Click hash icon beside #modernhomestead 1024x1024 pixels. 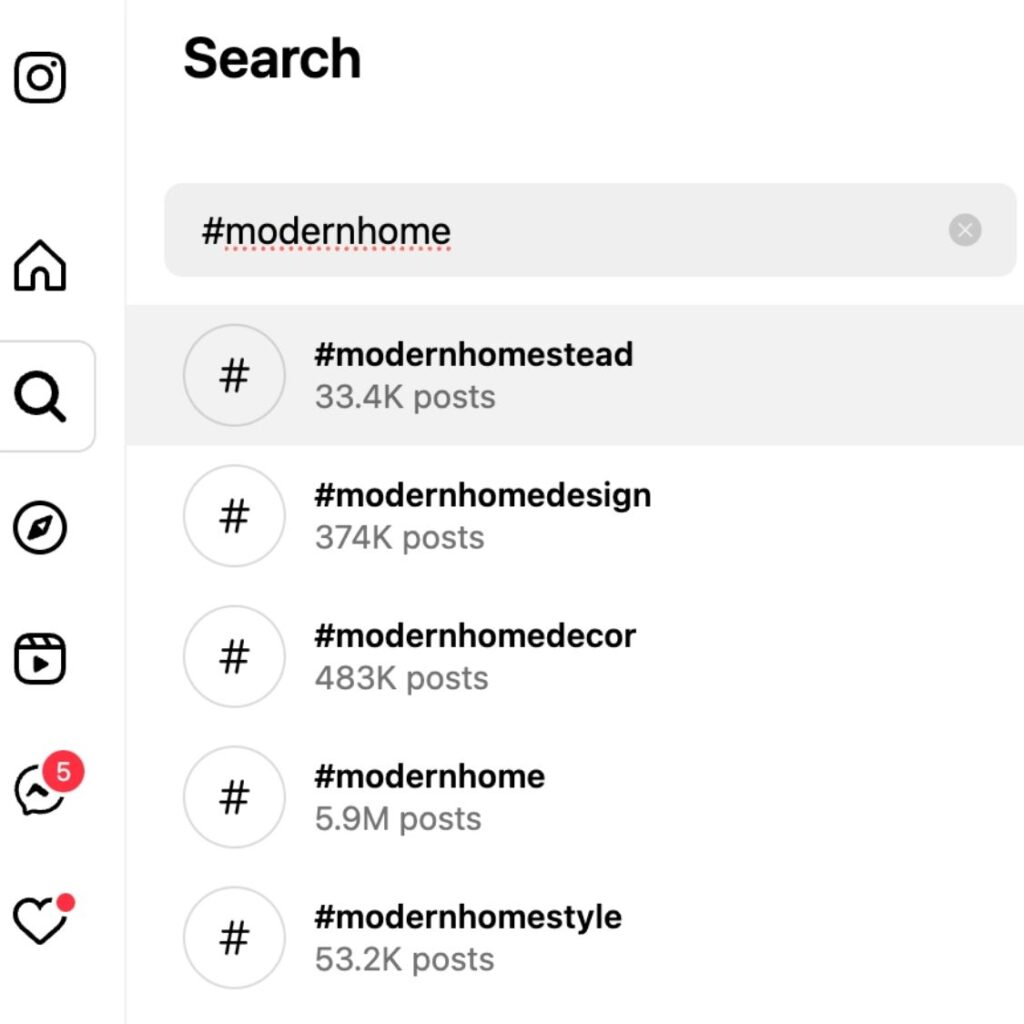click(234, 376)
